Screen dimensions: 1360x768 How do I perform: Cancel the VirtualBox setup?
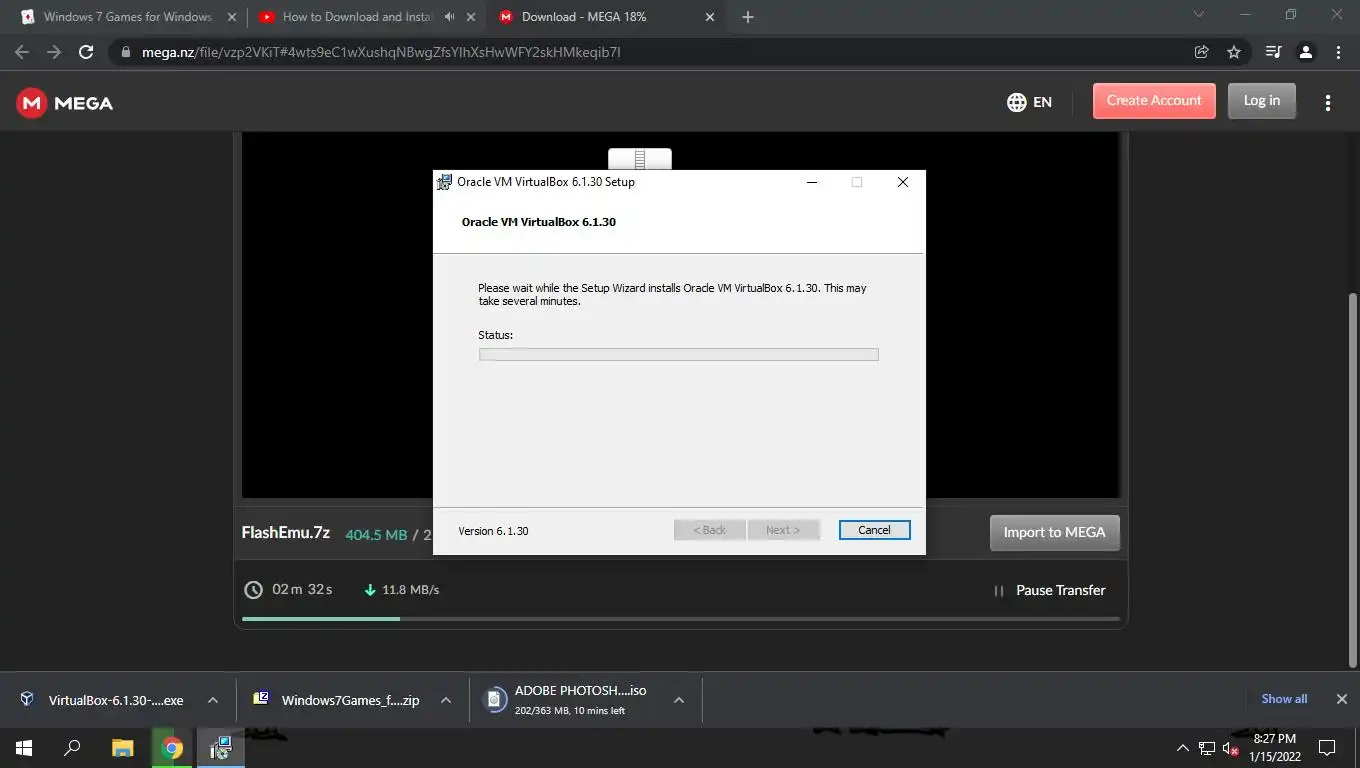874,530
